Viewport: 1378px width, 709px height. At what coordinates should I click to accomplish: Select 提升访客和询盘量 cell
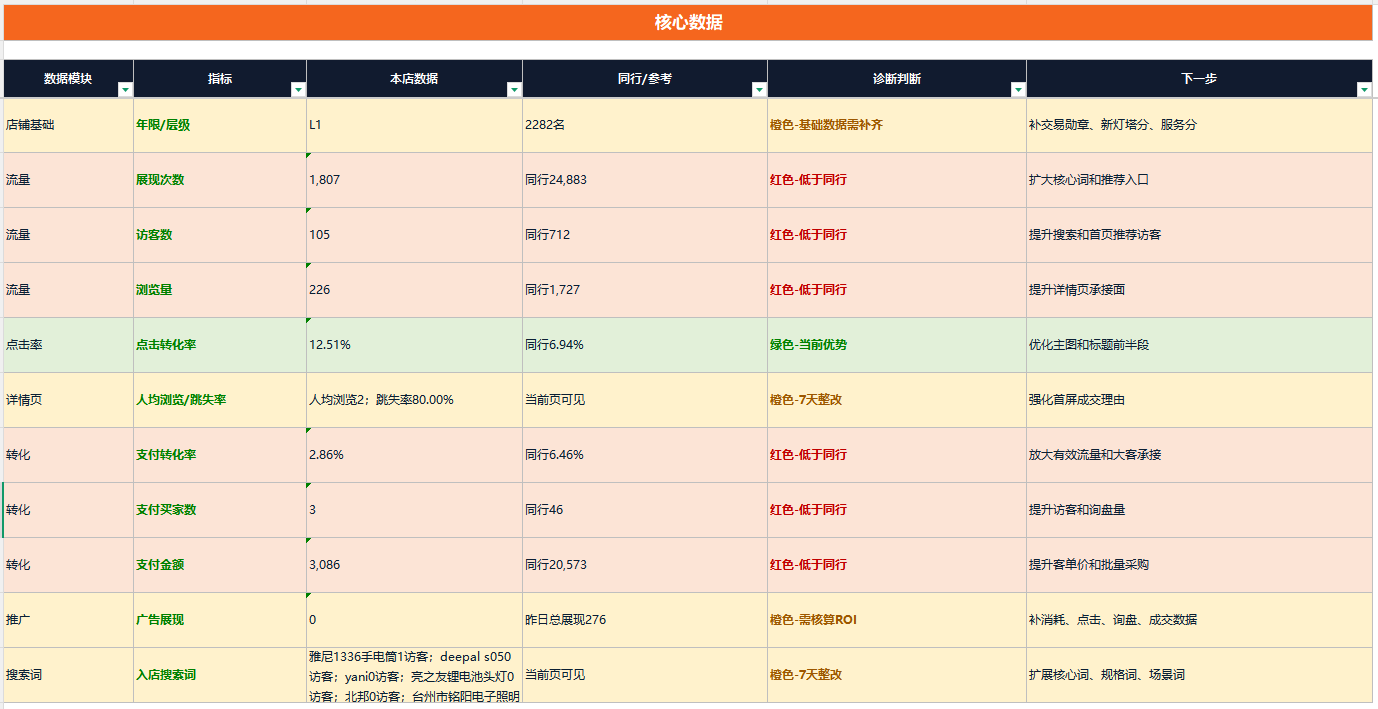point(1199,511)
